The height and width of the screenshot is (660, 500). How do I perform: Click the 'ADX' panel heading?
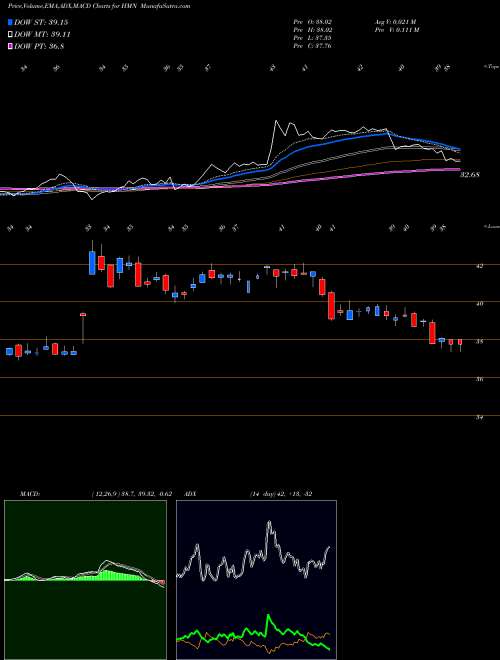tap(191, 493)
